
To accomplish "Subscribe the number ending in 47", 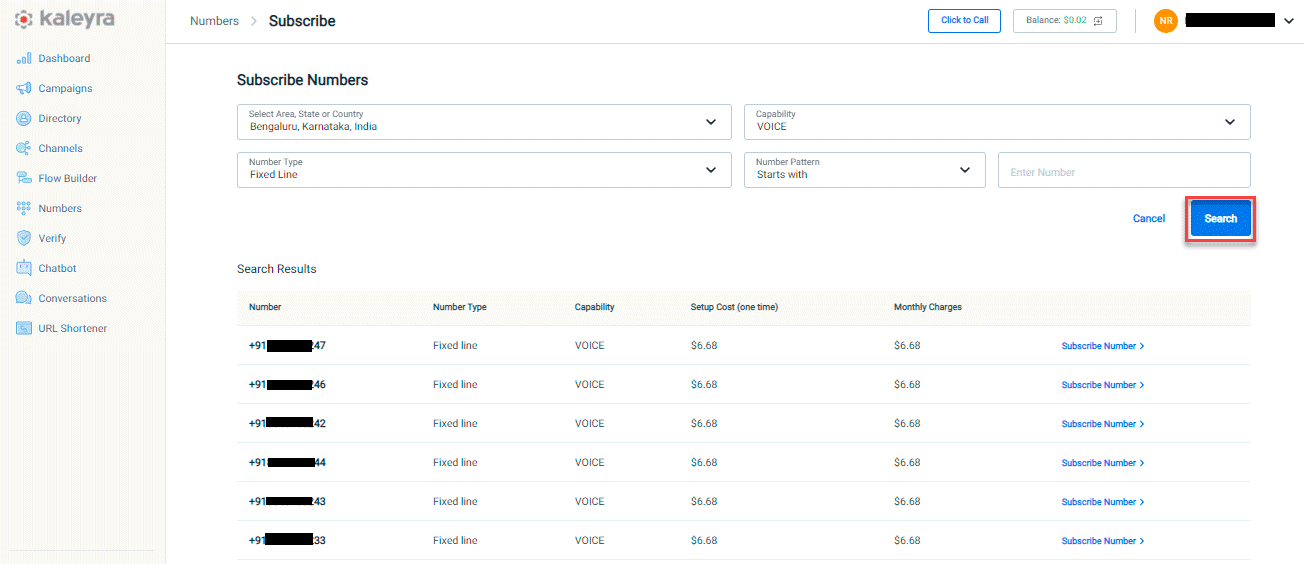I will coord(1103,346).
